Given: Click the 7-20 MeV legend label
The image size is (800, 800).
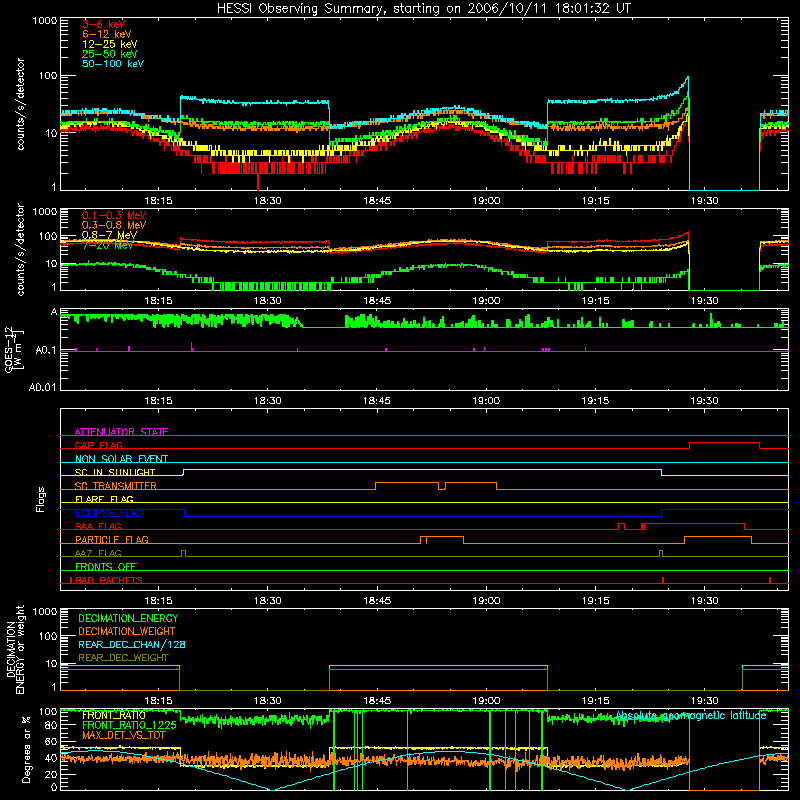Looking at the screenshot, I should point(107,245).
